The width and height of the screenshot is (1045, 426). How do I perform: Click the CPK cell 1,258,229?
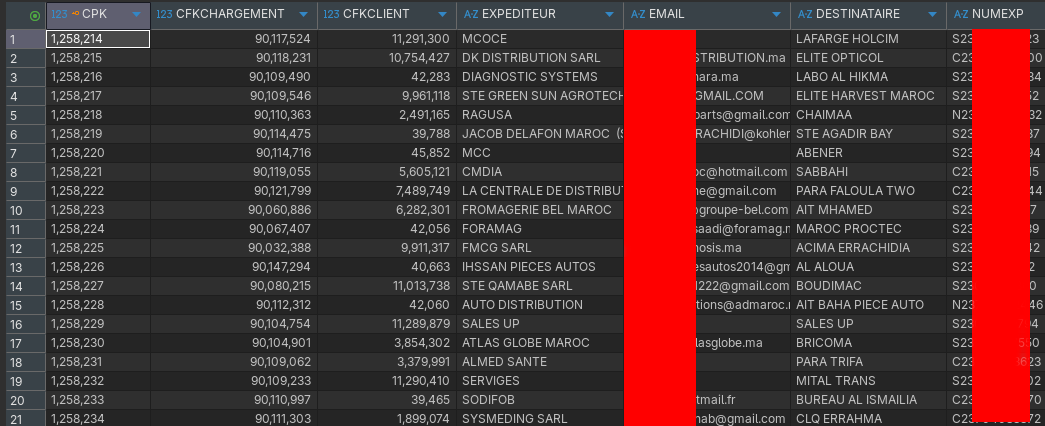click(98, 324)
